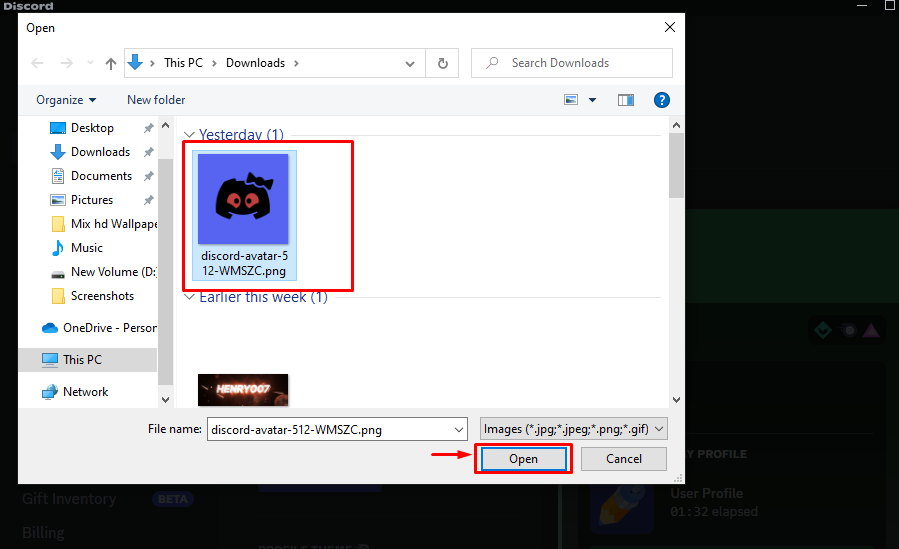Viewport: 899px width, 549px height.
Task: Open the Organize menu
Action: 66,100
